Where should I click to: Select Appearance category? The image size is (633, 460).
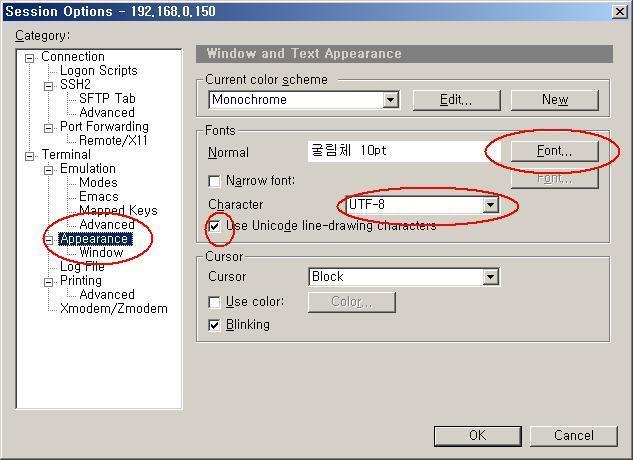coord(94,239)
